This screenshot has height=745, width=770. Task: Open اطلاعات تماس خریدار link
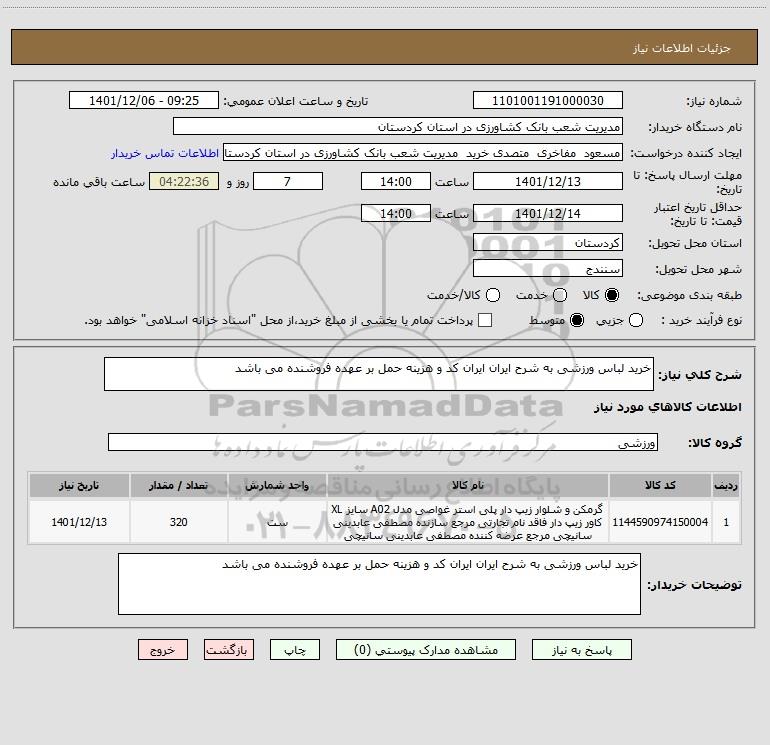click(x=165, y=153)
